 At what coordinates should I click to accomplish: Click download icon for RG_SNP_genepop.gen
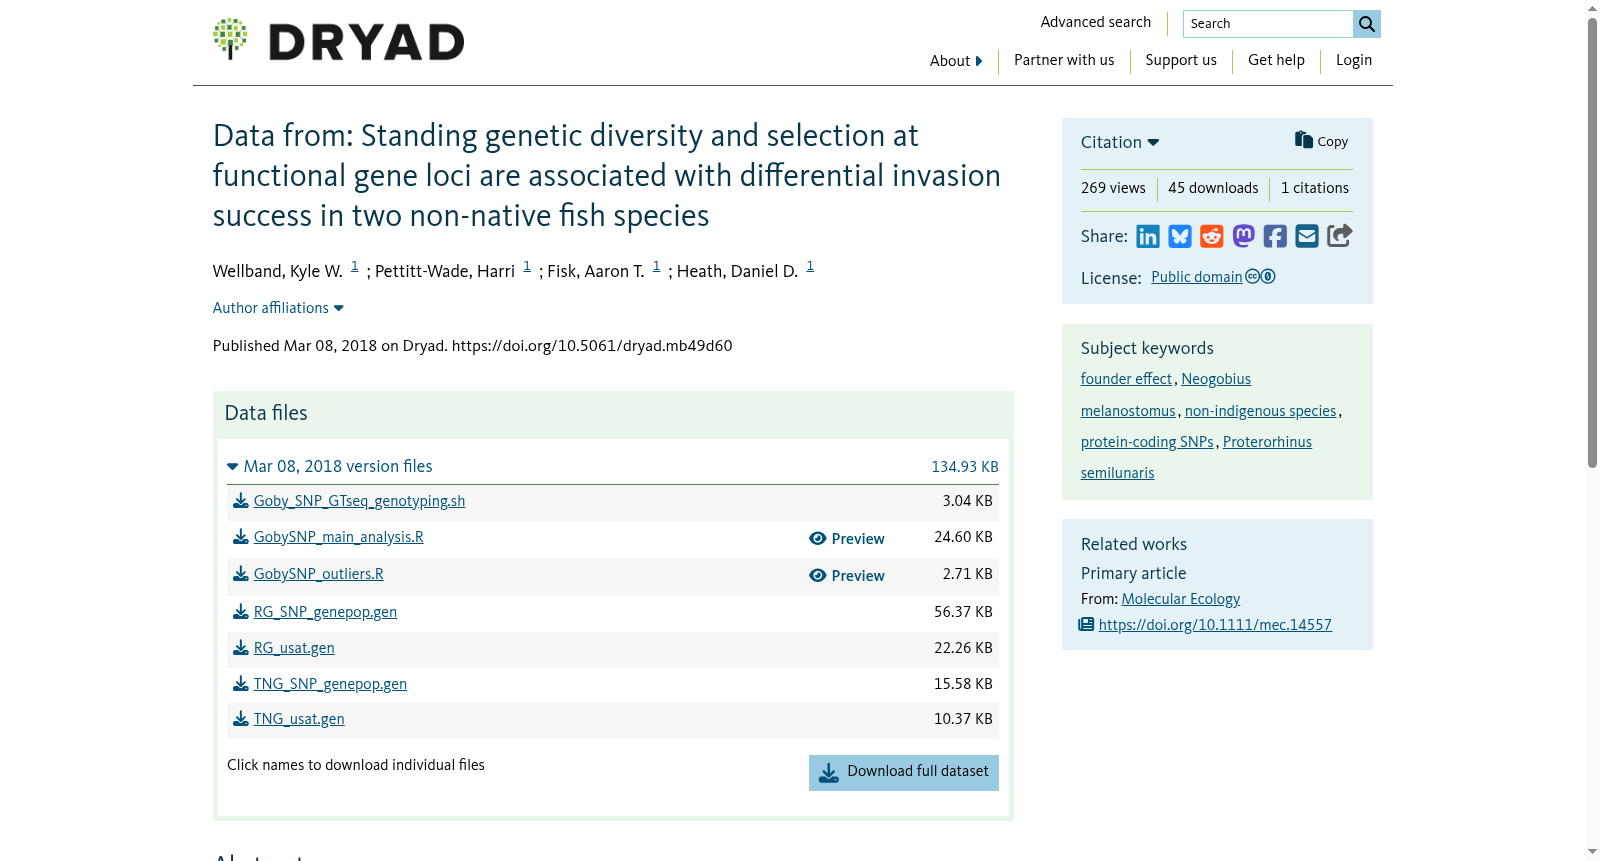(x=241, y=612)
